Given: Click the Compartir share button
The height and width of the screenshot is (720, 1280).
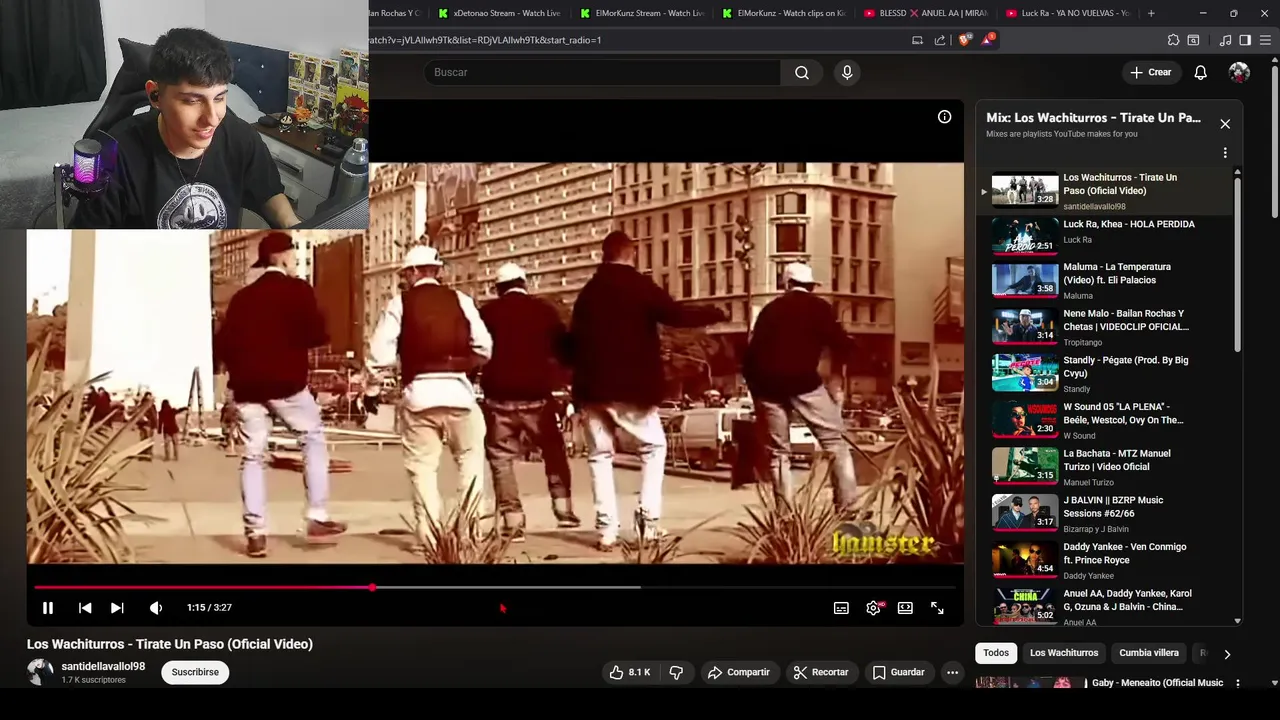Looking at the screenshot, I should (738, 672).
